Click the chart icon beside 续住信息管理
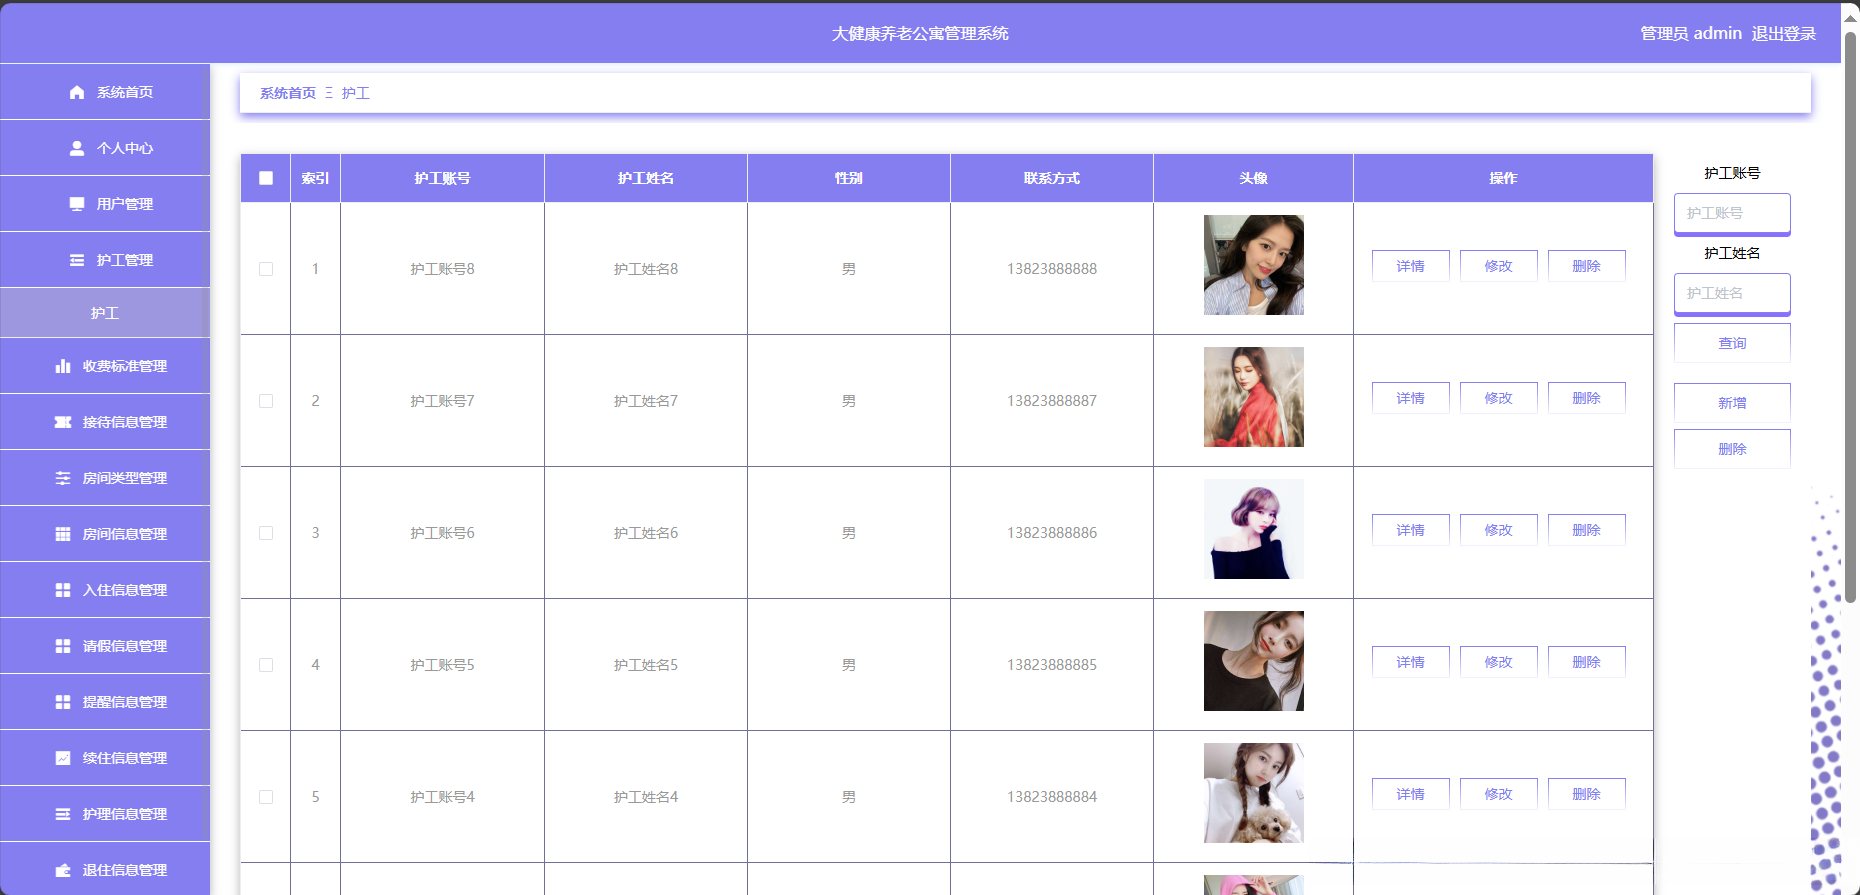This screenshot has height=895, width=1860. coord(63,758)
